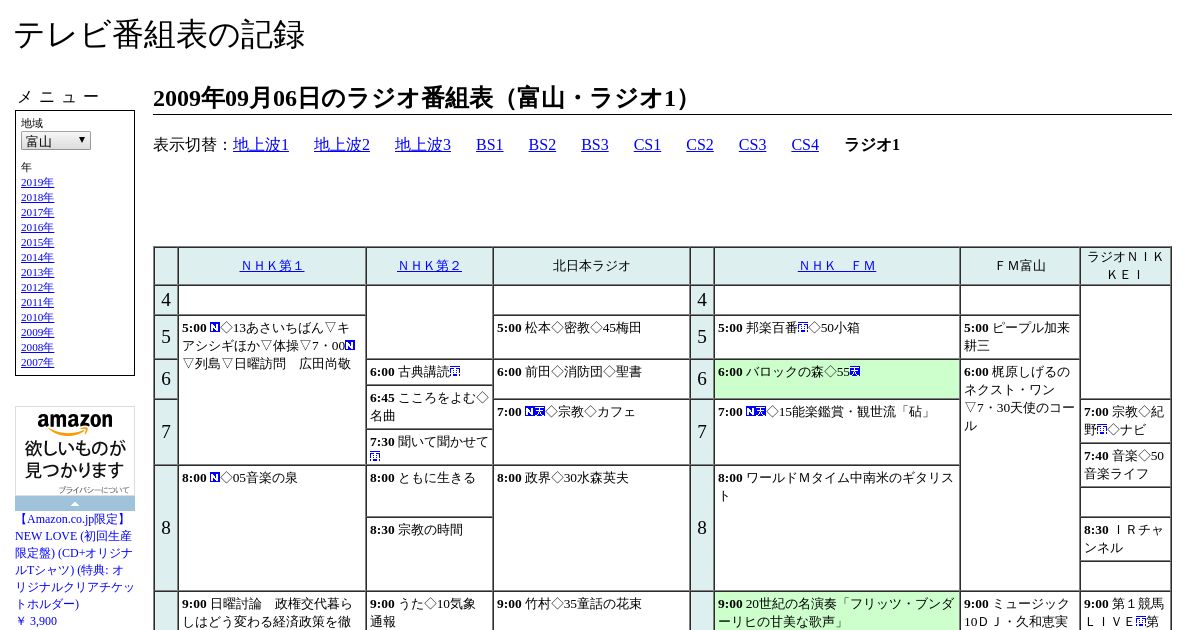Switch to the 地上波3 listing tab

[x=423, y=145]
